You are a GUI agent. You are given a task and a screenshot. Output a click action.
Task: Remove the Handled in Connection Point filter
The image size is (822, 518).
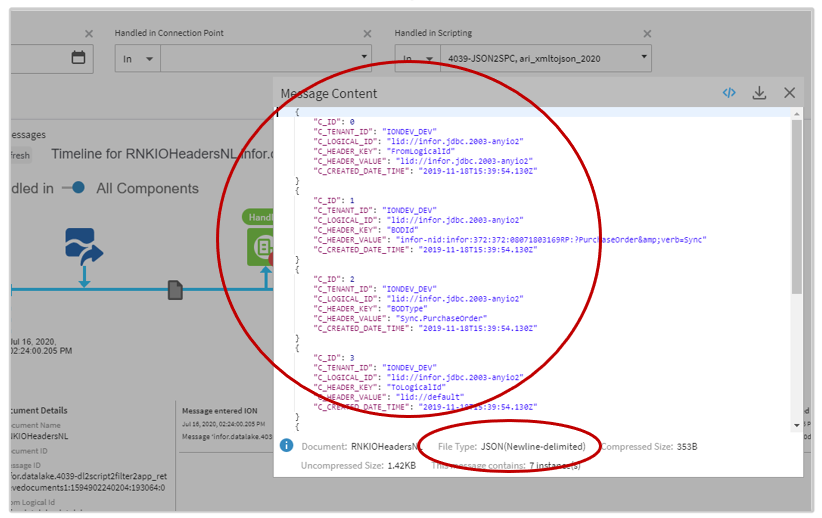(x=367, y=34)
